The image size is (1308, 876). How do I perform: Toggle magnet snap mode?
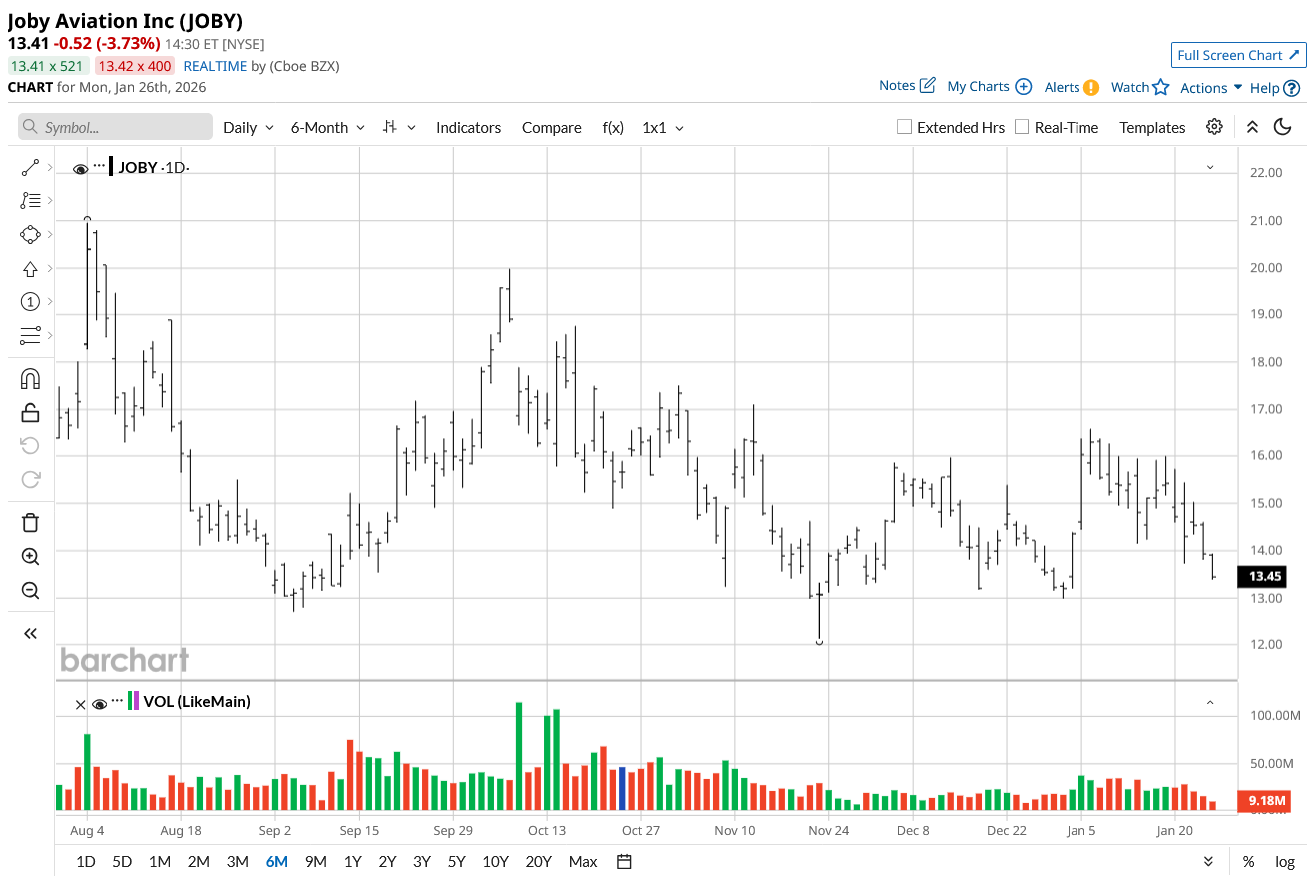point(30,378)
